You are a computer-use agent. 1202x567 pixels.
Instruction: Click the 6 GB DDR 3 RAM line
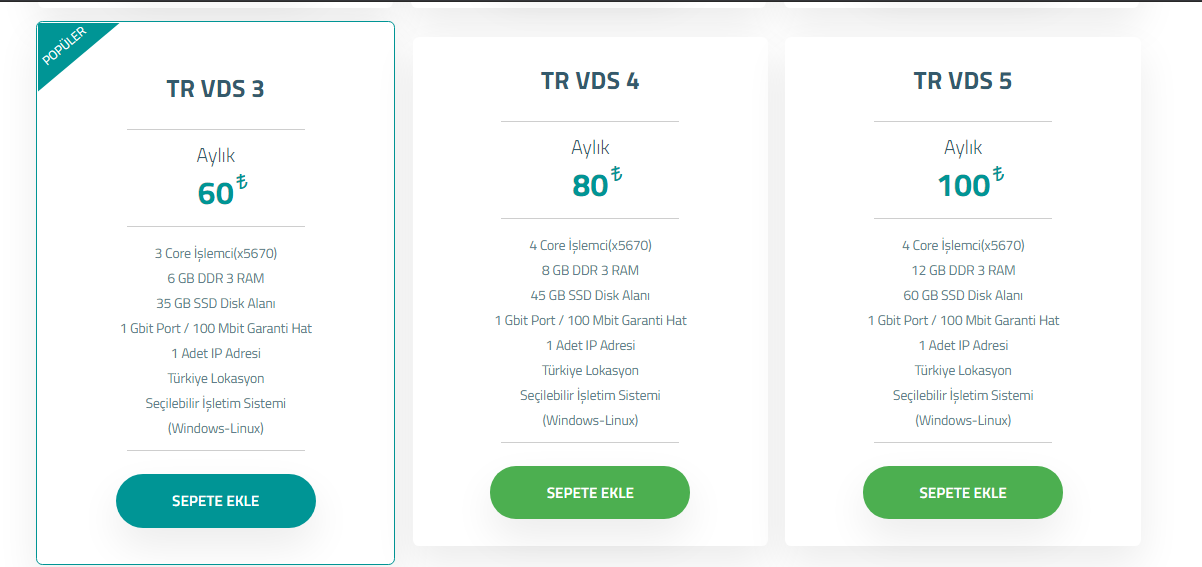click(215, 278)
